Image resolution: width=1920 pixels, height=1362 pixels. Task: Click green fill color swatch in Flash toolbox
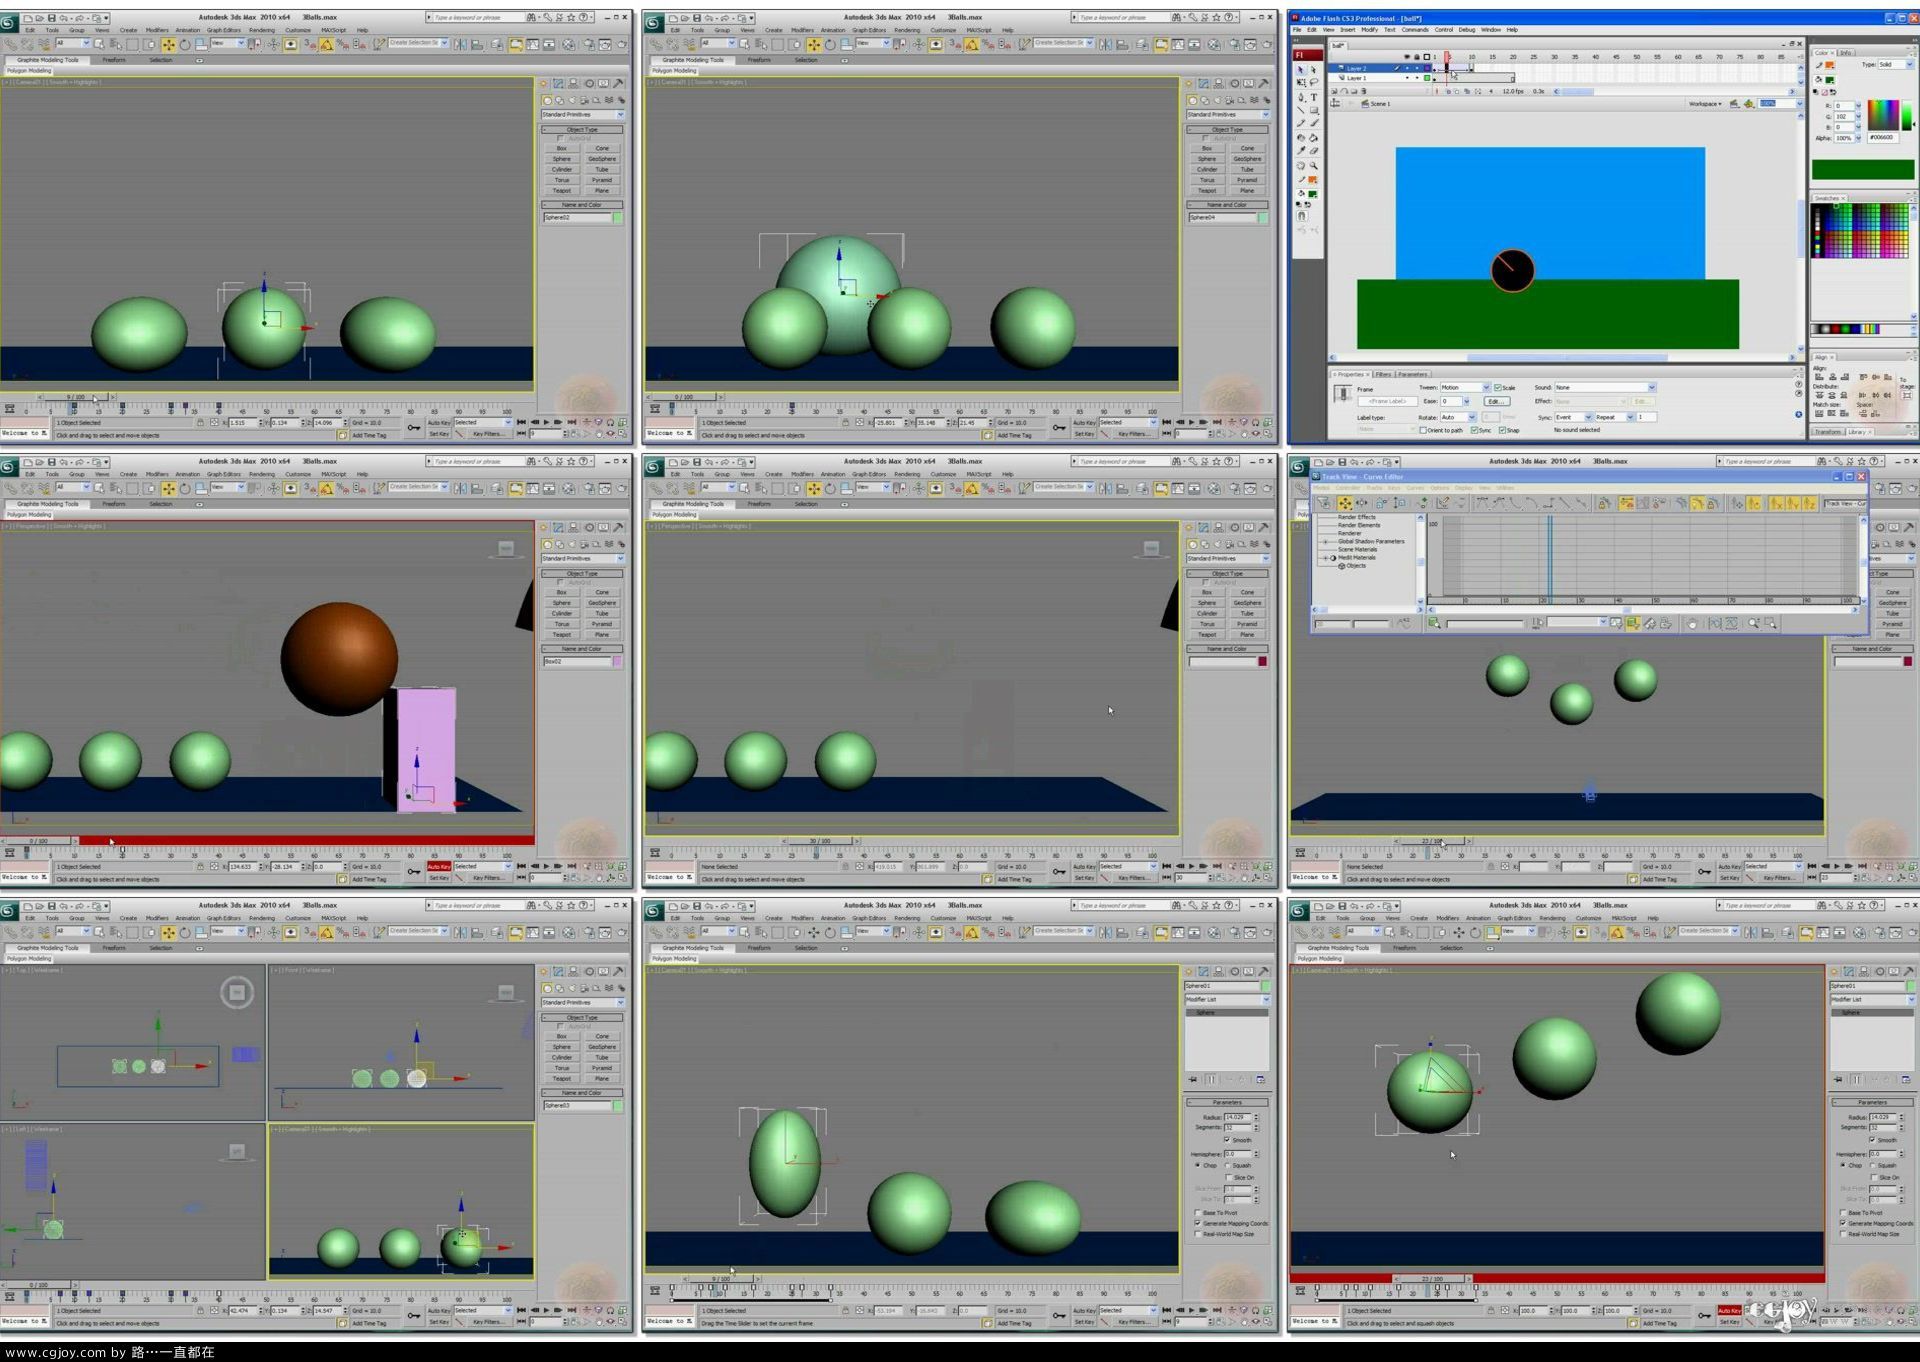[x=1312, y=194]
